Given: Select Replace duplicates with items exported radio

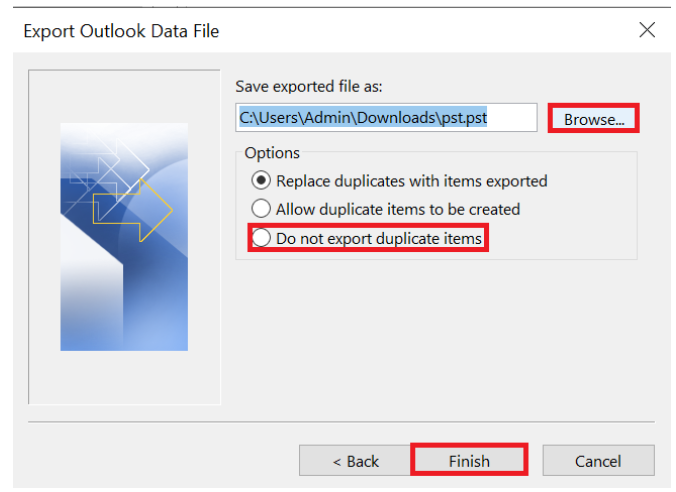Looking at the screenshot, I should pos(261,181).
